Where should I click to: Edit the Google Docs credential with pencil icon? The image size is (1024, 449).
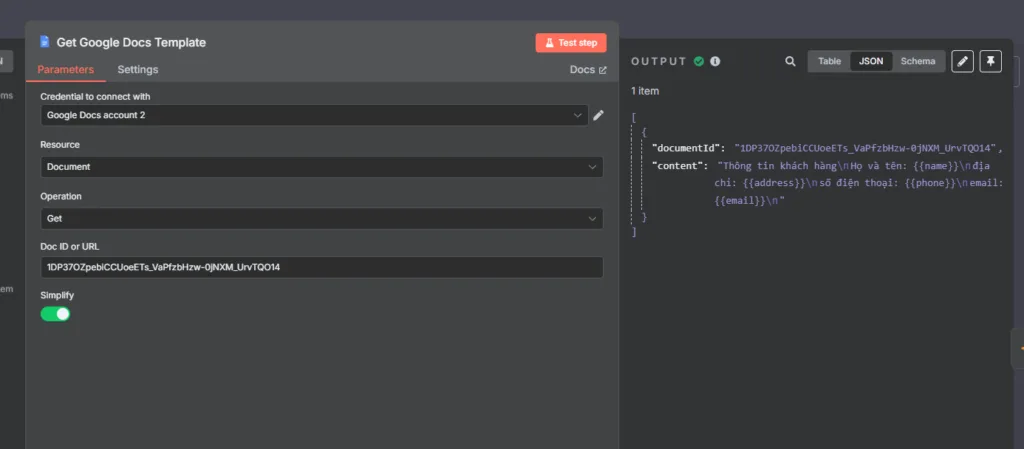(x=598, y=115)
